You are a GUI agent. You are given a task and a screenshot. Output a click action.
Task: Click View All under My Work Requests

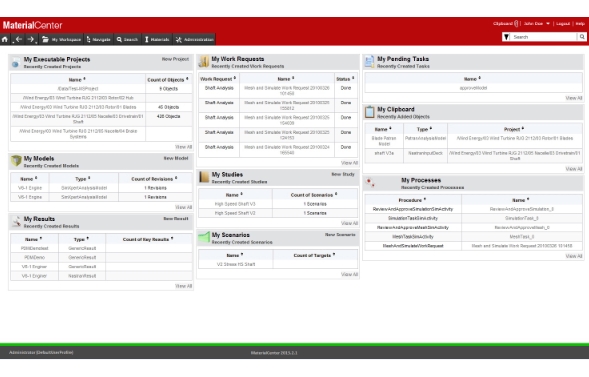349,163
